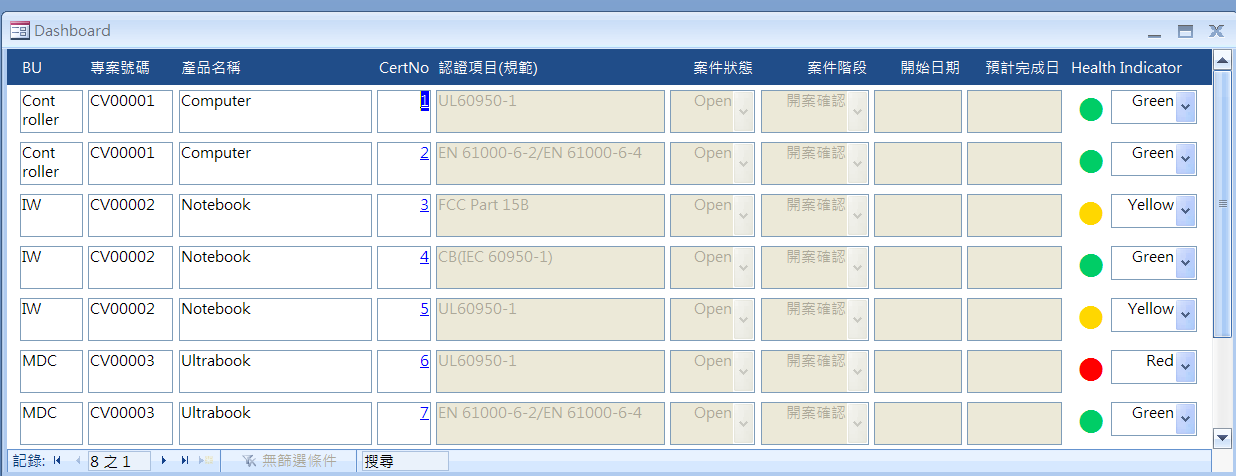Open Health Indicator dropdown for CertNo 6

1186,367
